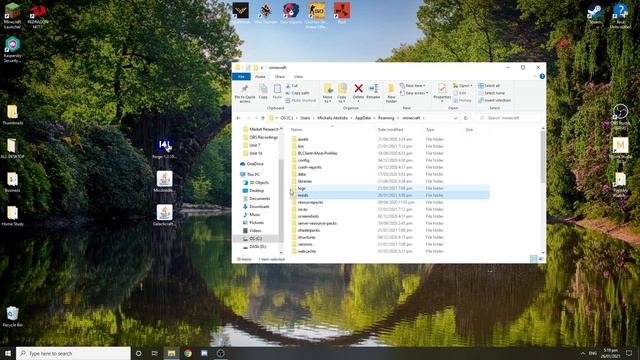Switch to large icons view button

(x=541, y=259)
